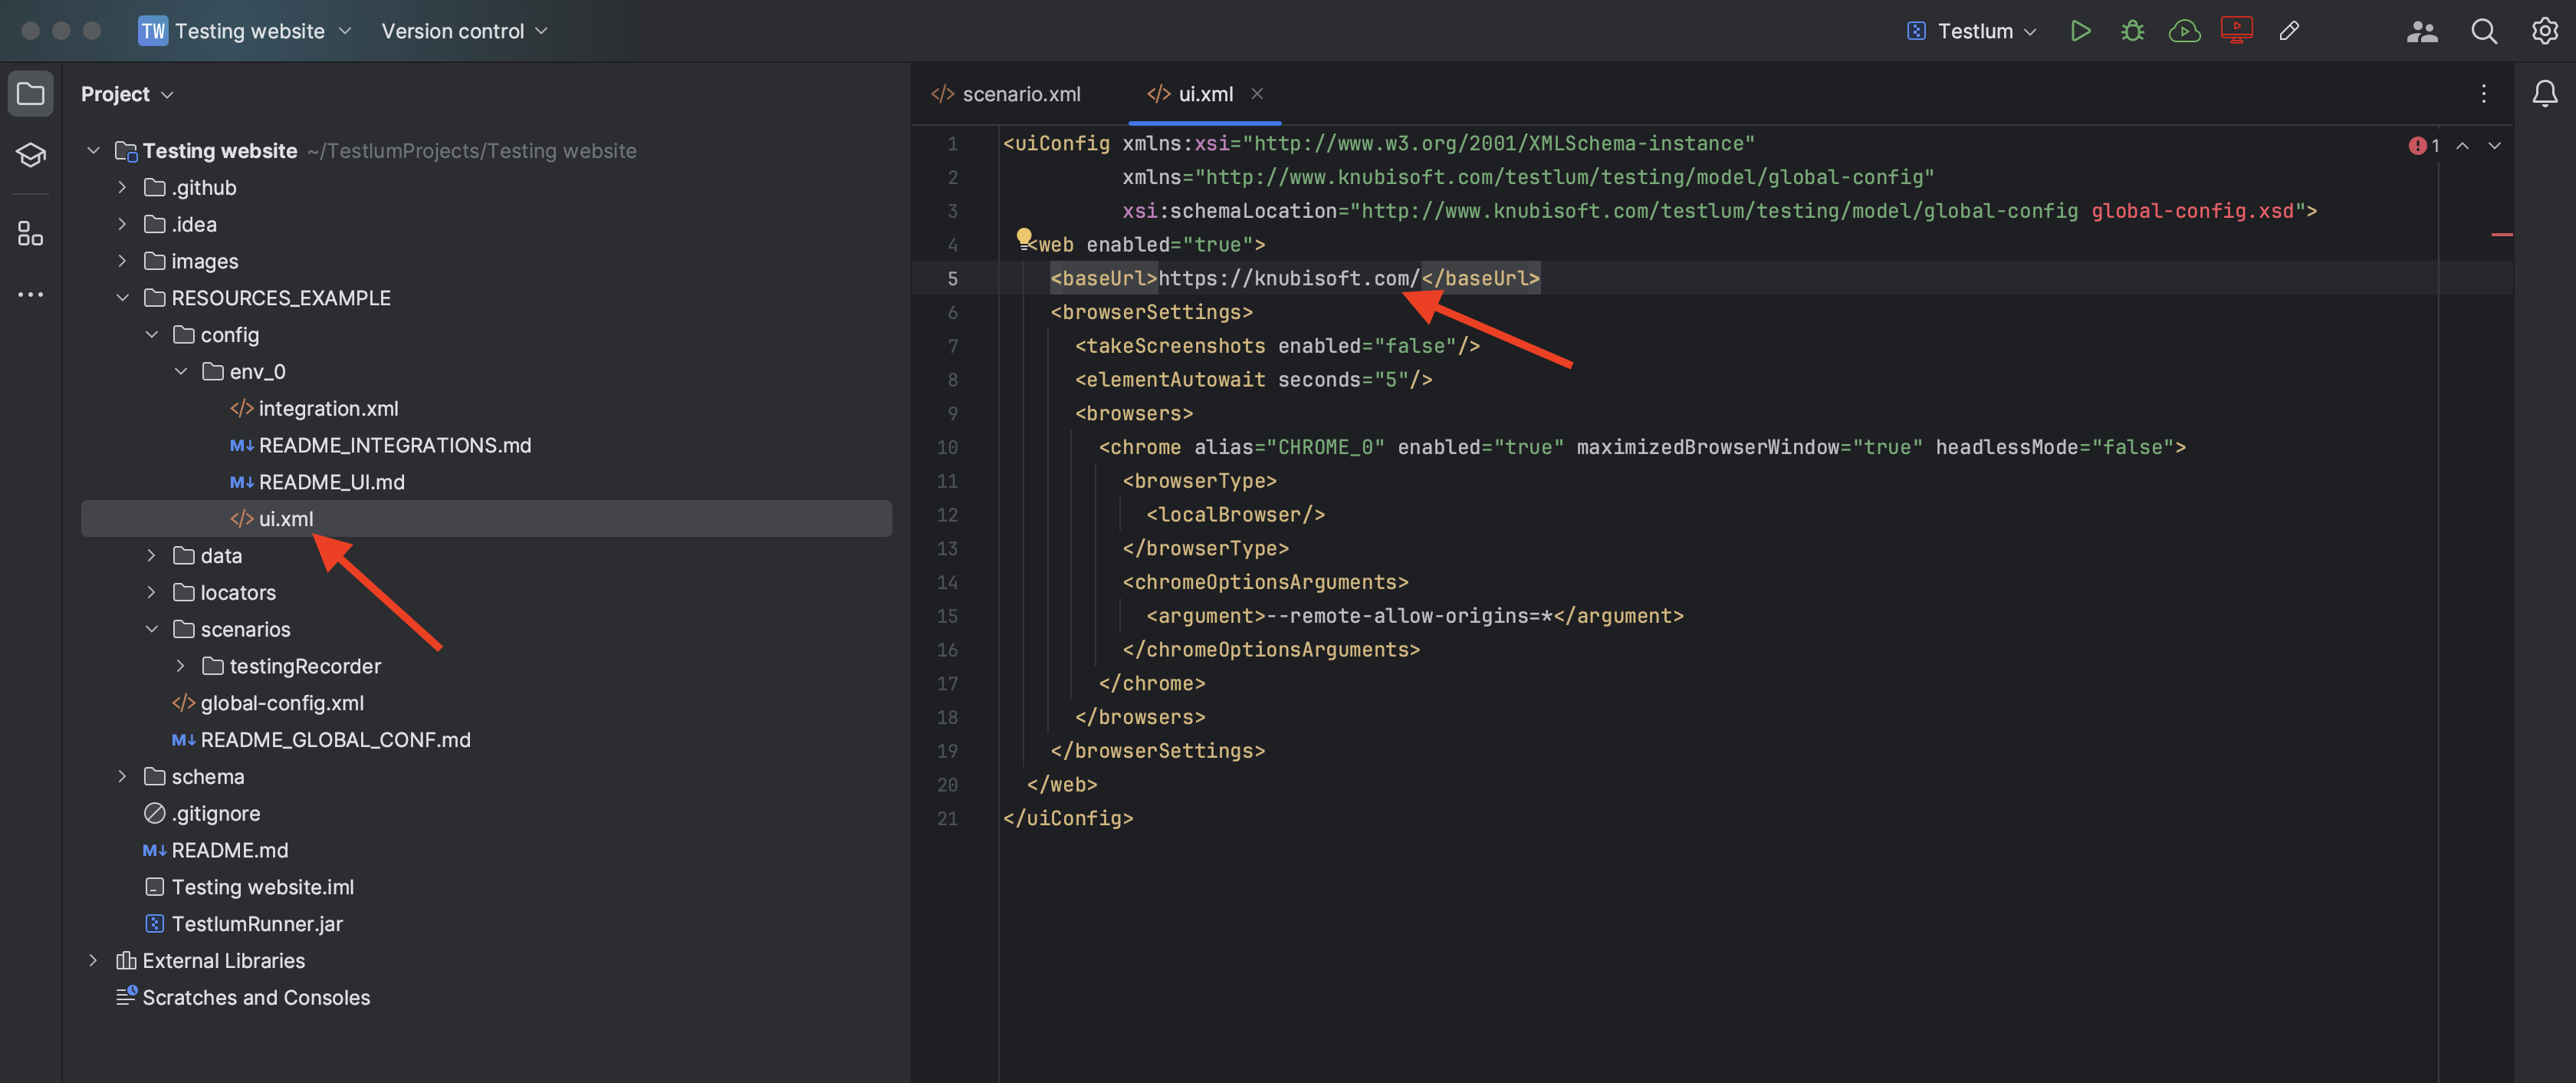Open Project view selector dropdown

[127, 94]
